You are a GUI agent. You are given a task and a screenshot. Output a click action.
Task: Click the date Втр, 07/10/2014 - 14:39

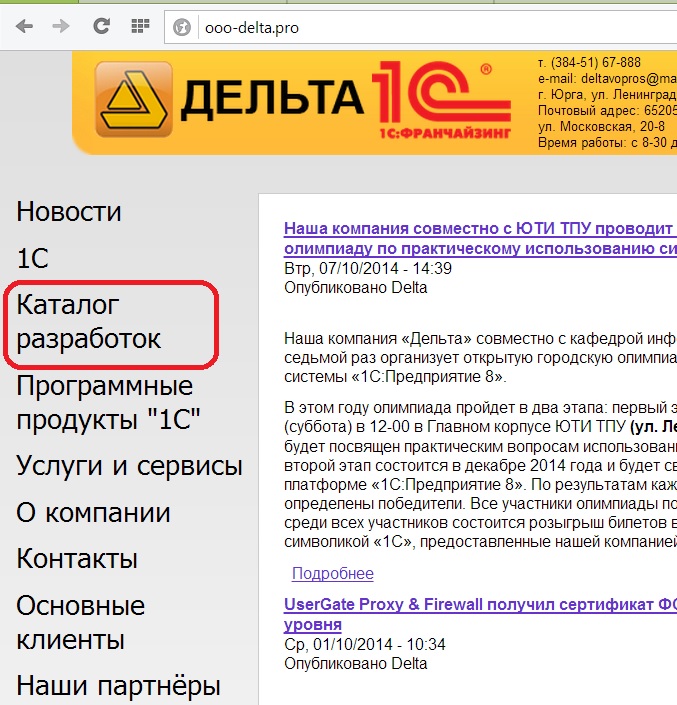pos(368,268)
